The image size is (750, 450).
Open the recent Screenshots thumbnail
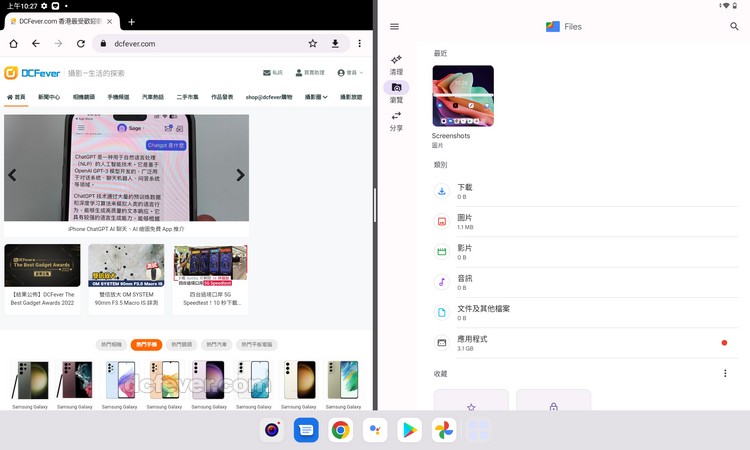pyautogui.click(x=463, y=96)
